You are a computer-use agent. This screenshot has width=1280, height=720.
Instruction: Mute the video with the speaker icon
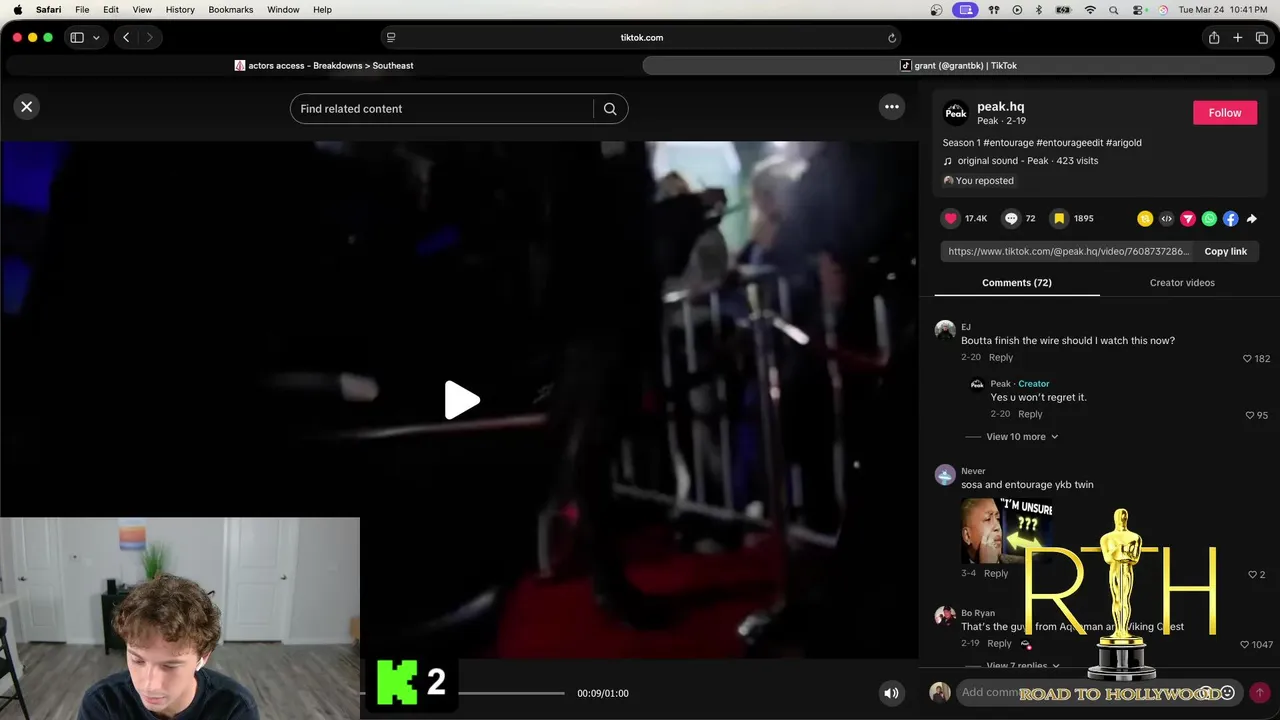[x=891, y=693]
